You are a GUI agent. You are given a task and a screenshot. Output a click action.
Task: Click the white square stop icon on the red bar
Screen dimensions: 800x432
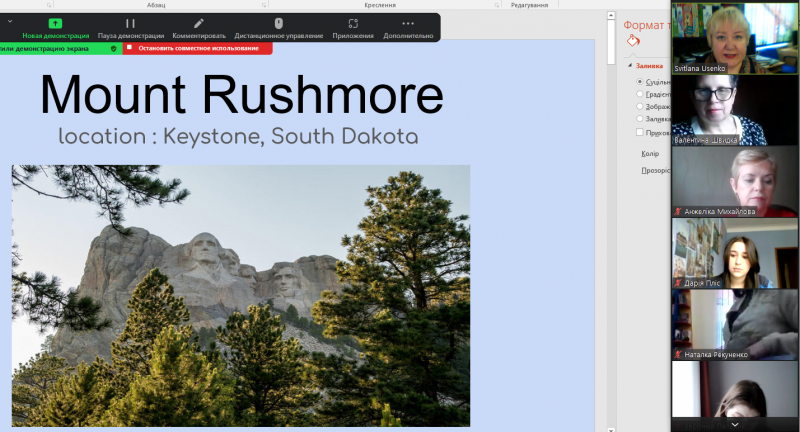[130, 47]
